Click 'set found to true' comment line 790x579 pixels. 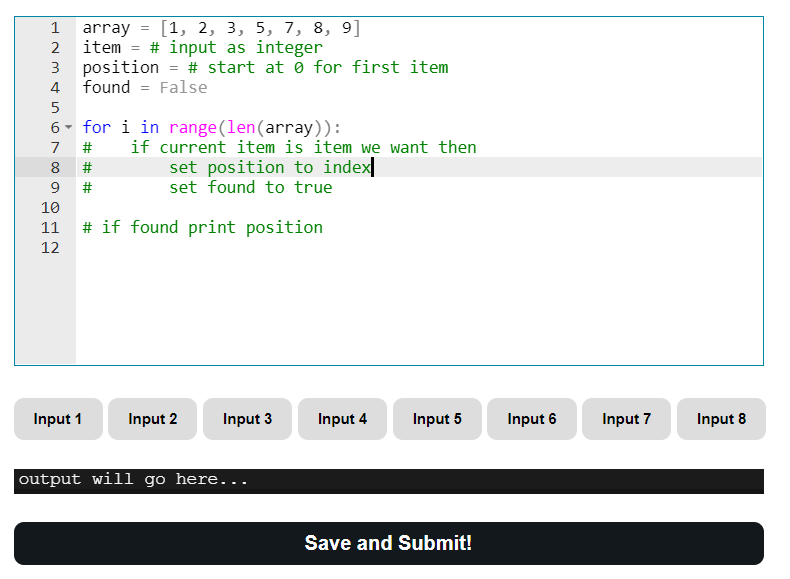[x=250, y=187]
